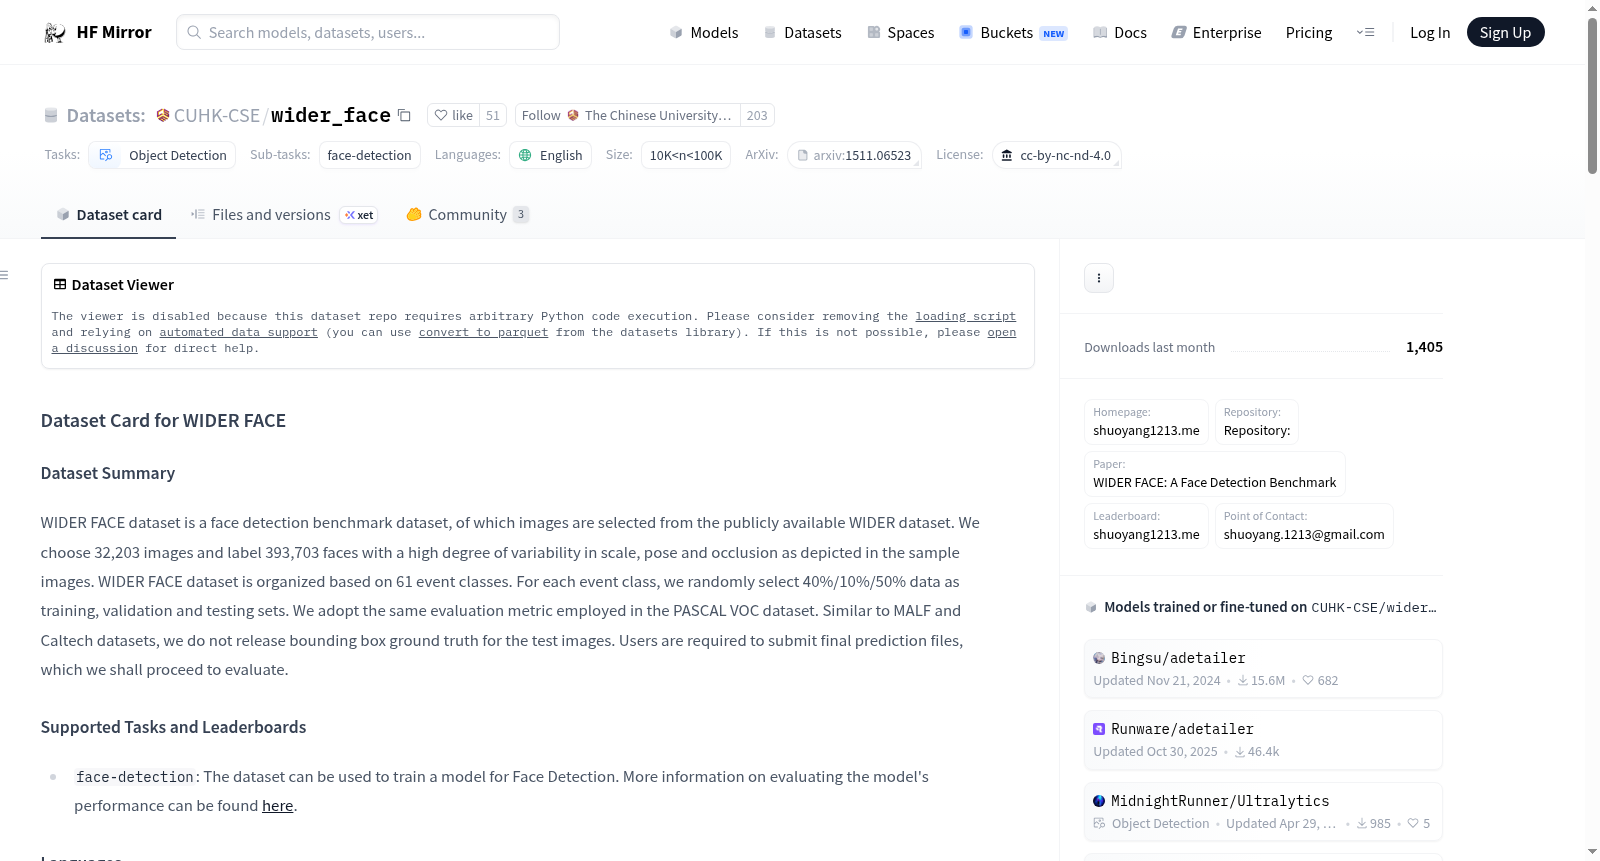Open Docs in the top navigation
The image size is (1600, 861).
(x=1120, y=33)
